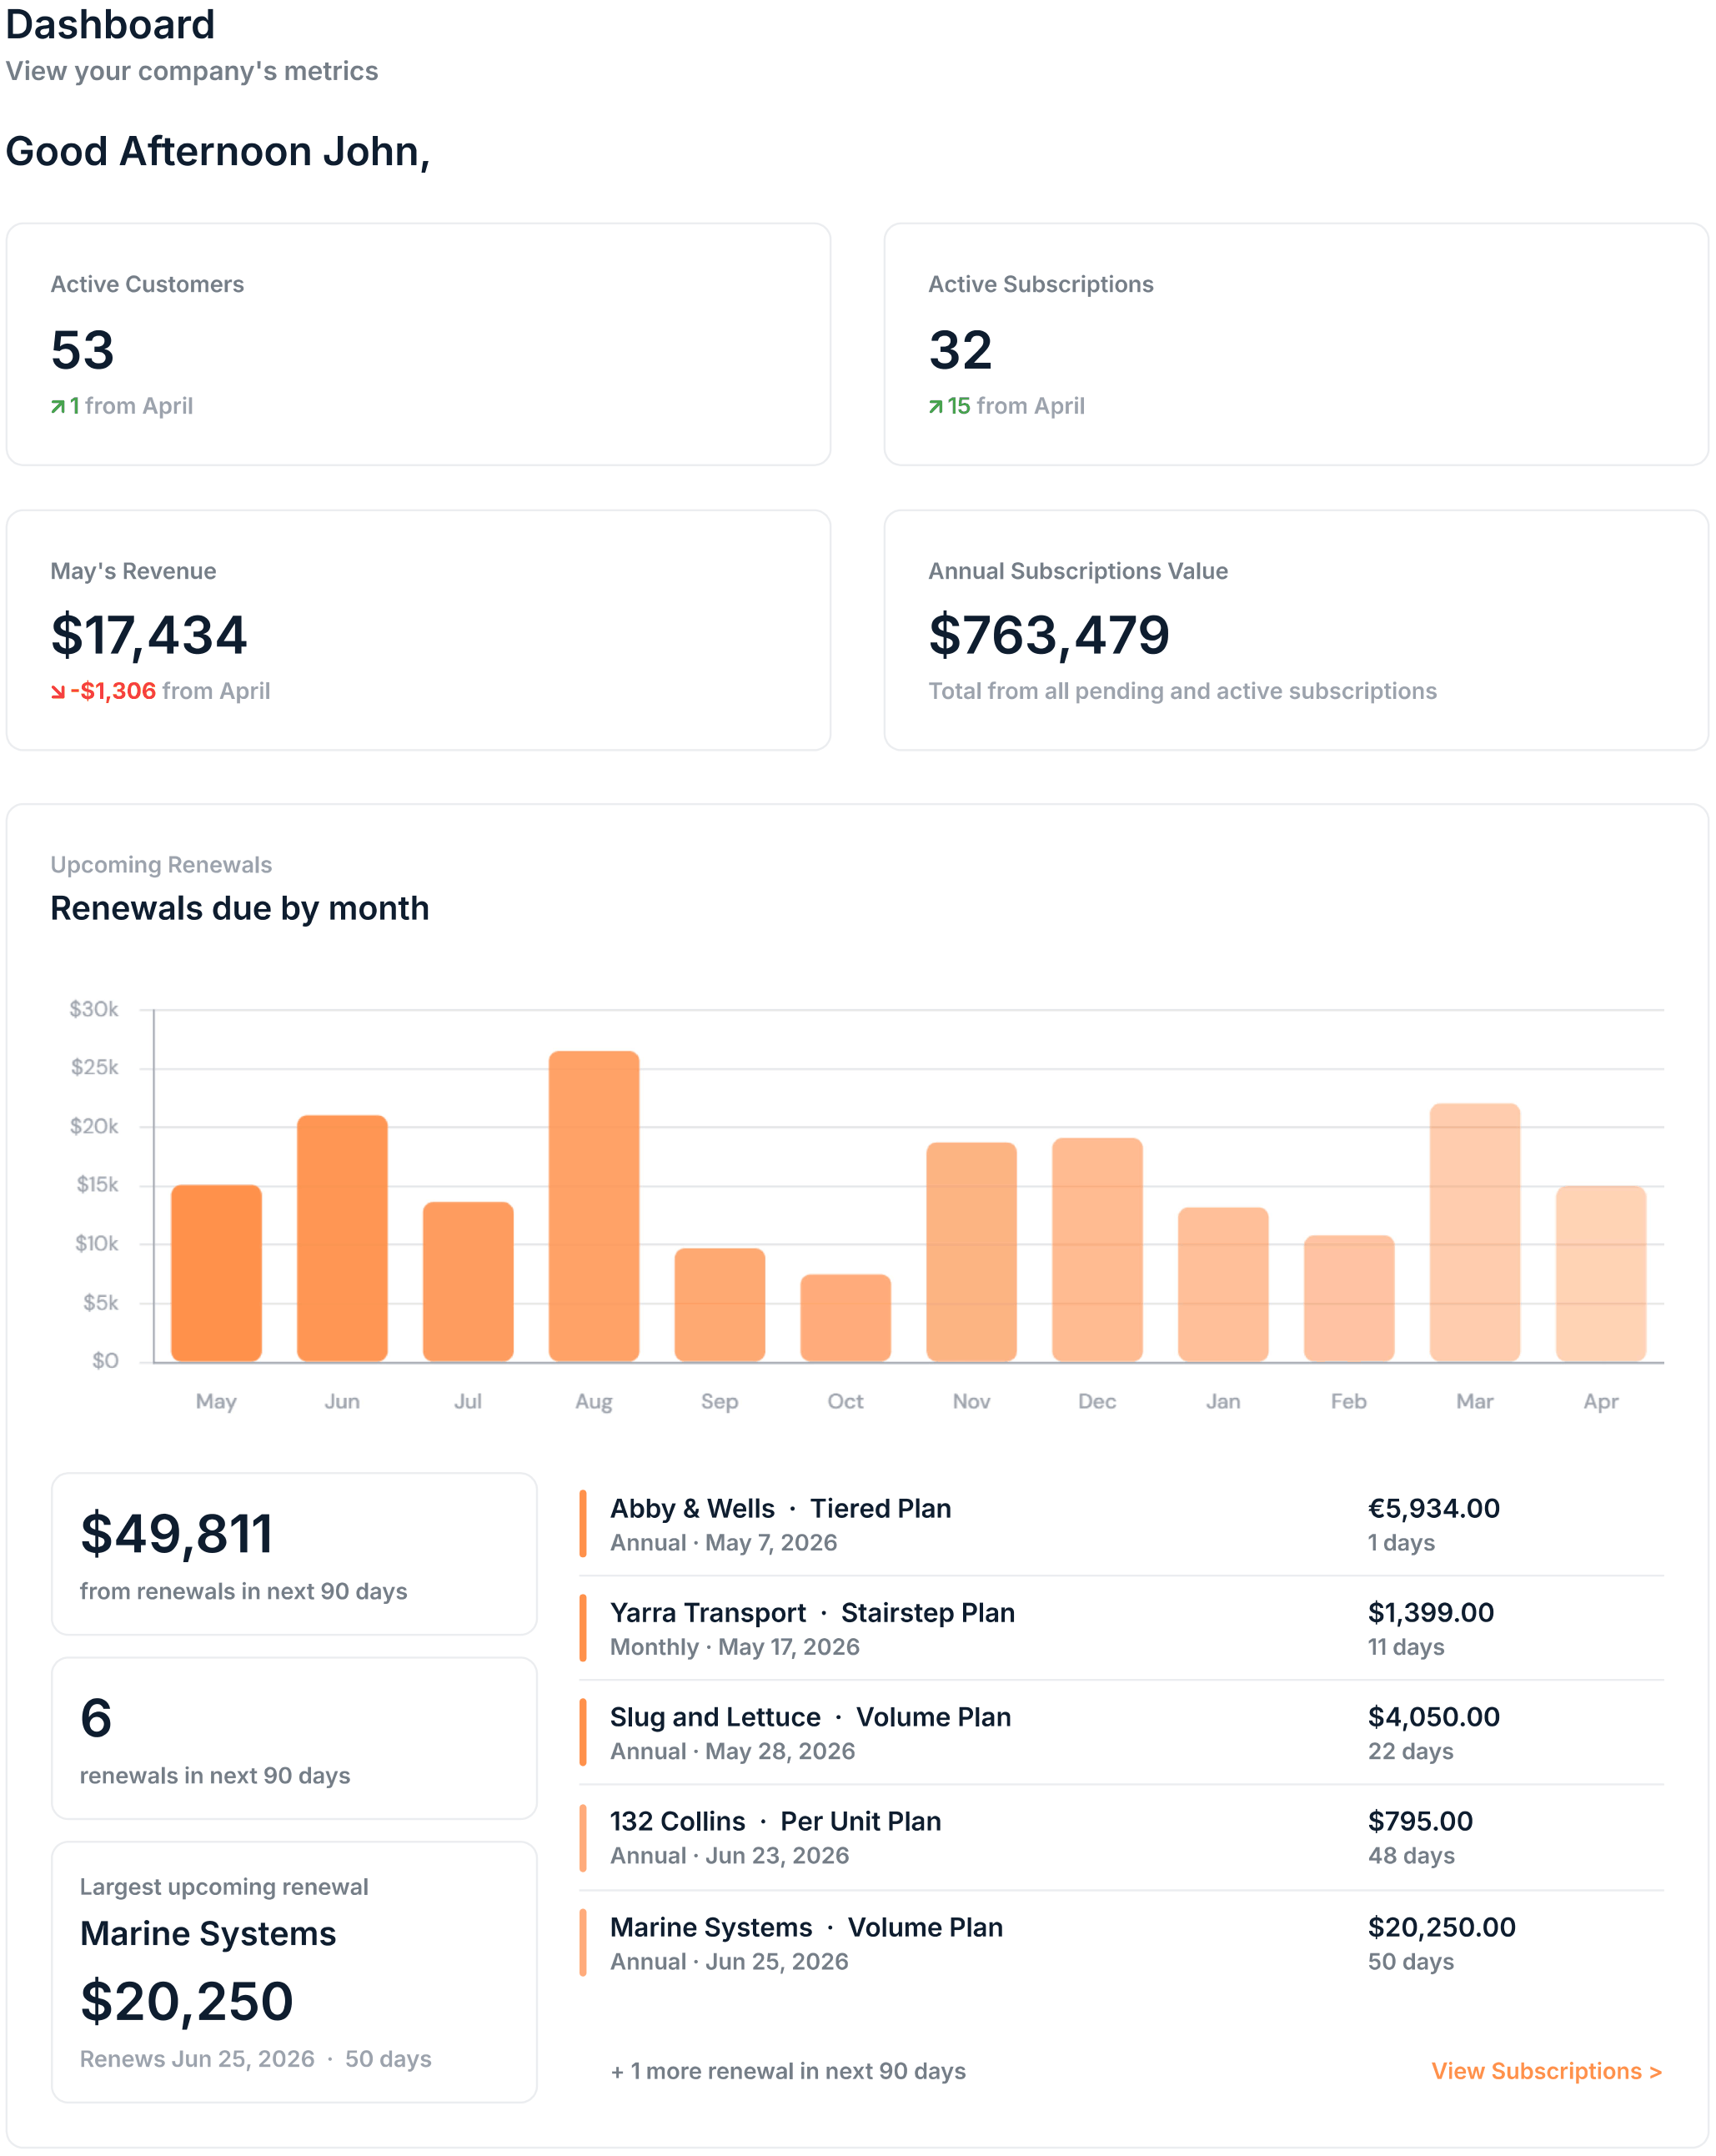
Task: Open the View Subscriptions link
Action: coord(1546,2071)
